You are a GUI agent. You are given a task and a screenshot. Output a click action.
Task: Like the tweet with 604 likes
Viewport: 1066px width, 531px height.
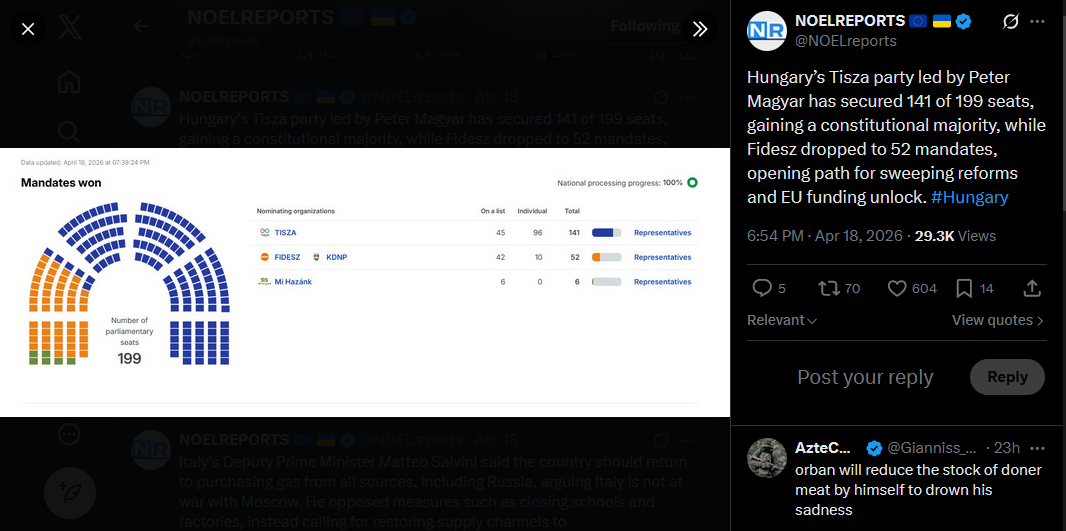tap(897, 288)
